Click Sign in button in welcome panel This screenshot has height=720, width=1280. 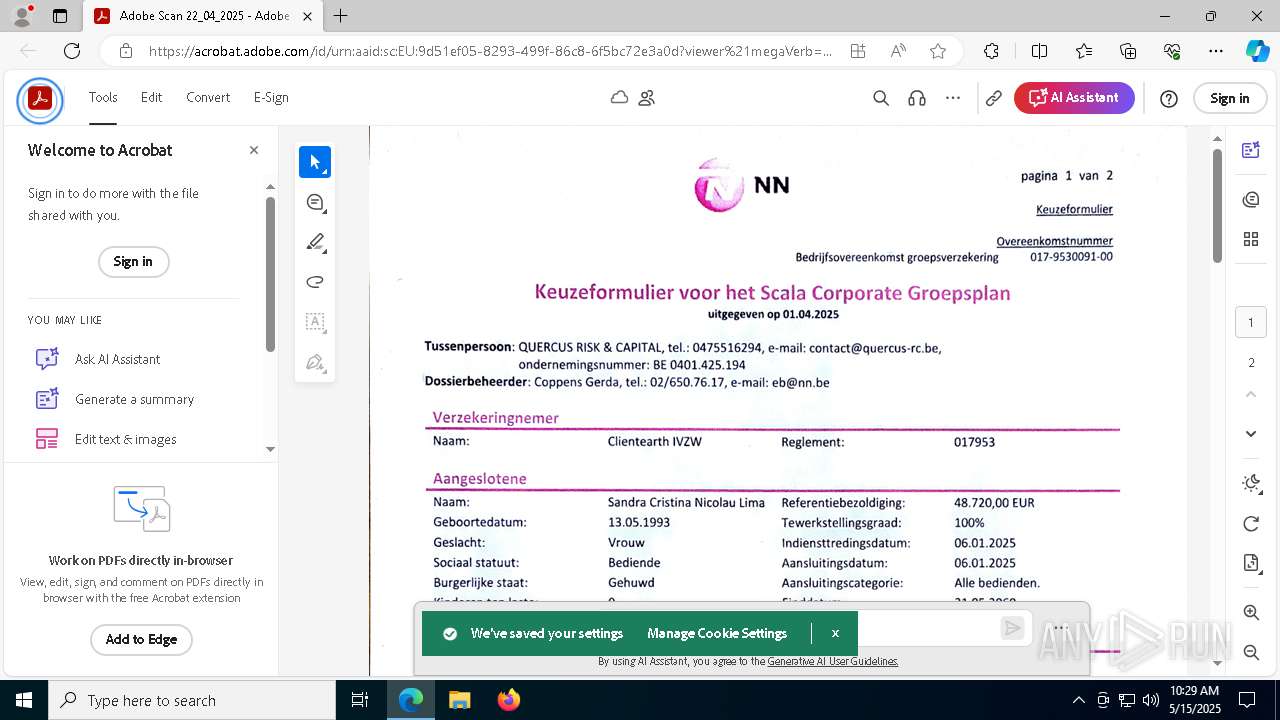[133, 261]
